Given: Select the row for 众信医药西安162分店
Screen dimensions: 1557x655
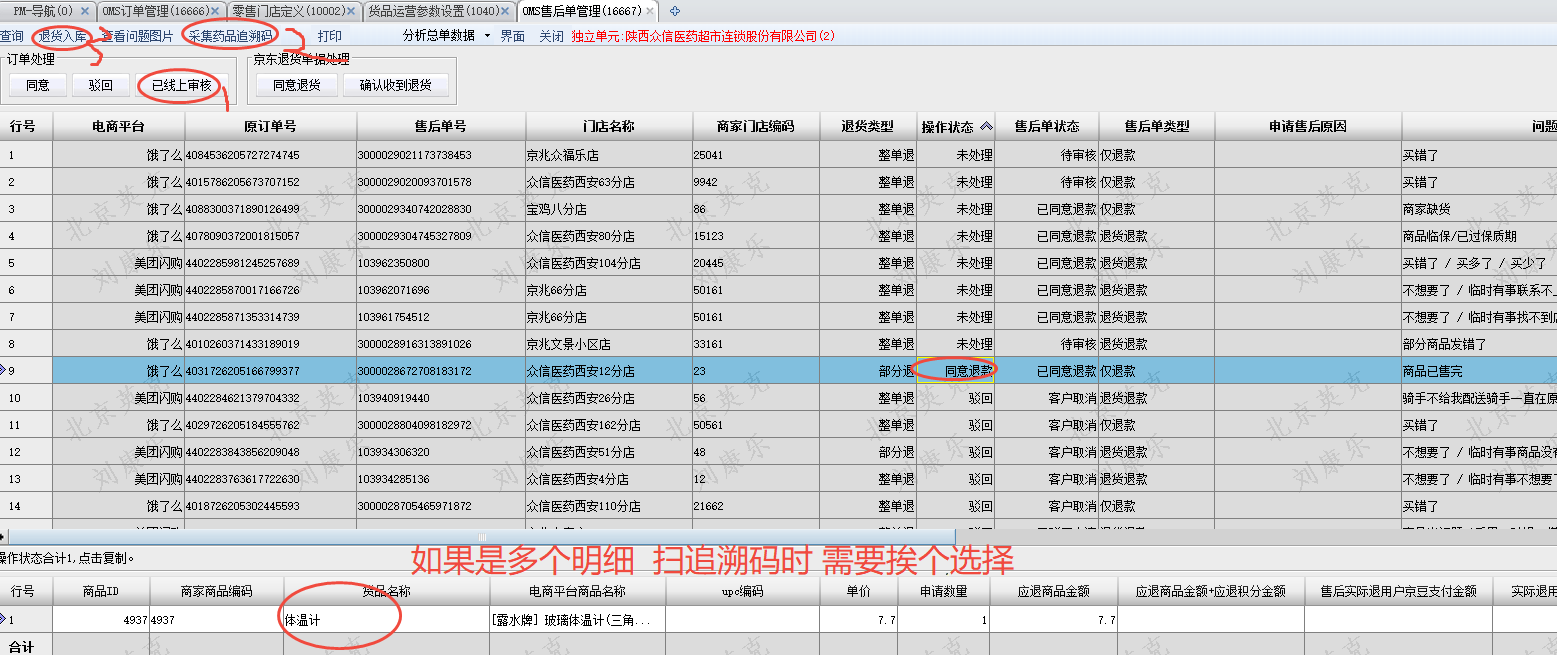Looking at the screenshot, I should pos(778,425).
